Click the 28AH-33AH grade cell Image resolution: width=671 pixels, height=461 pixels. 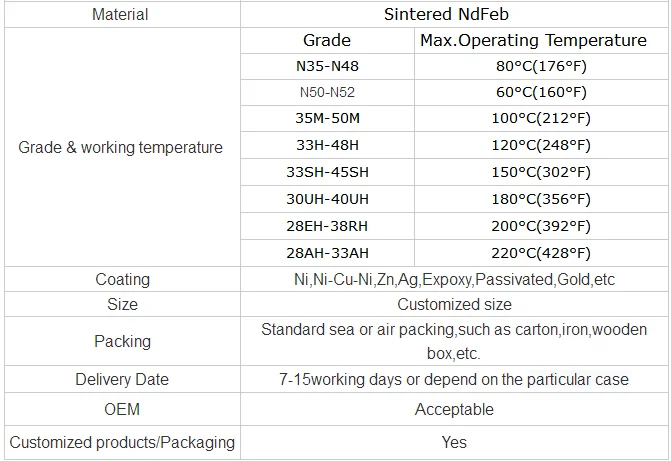[327, 253]
